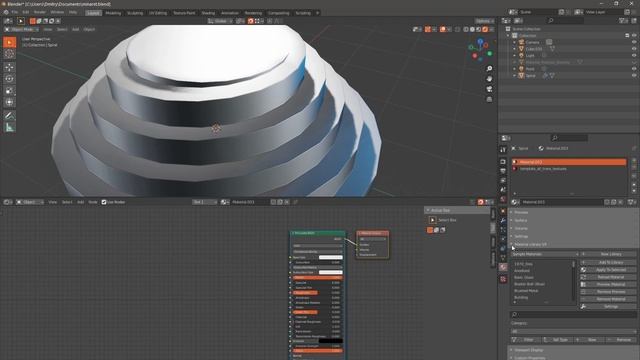Open the Tool properties tab icon
Image resolution: width=640 pixels, height=360 pixels.
pyautogui.click(x=503, y=150)
